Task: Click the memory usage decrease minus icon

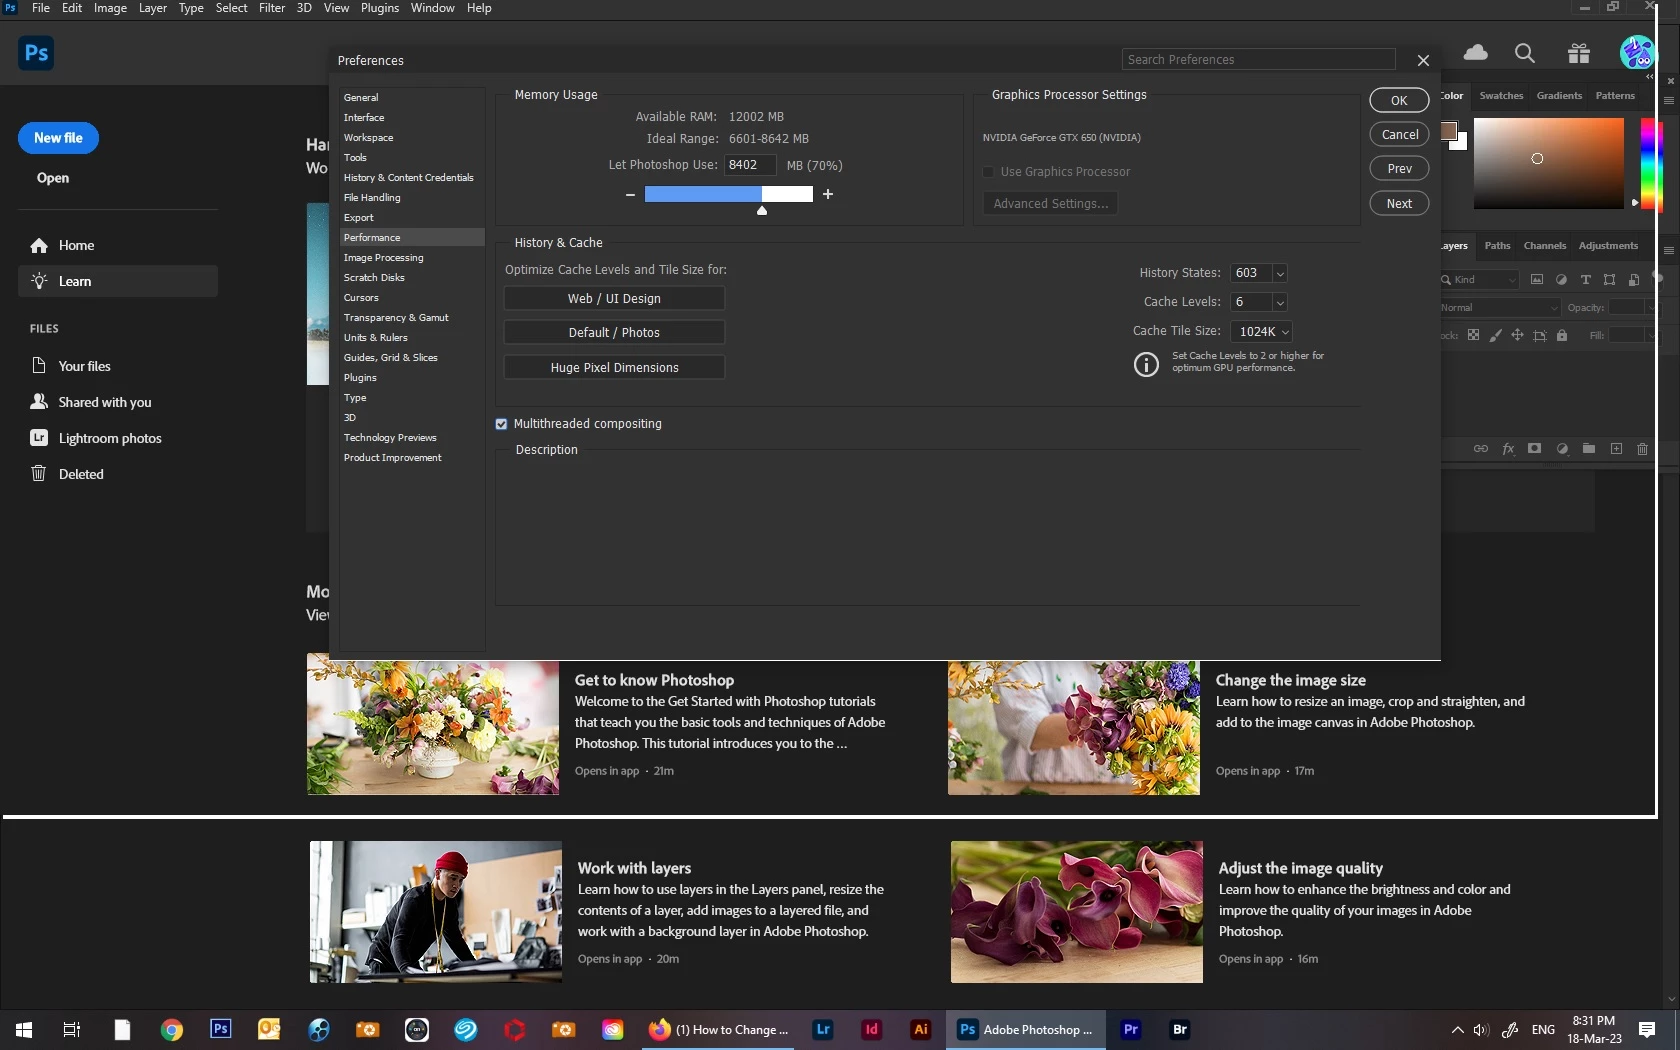Action: (x=630, y=195)
